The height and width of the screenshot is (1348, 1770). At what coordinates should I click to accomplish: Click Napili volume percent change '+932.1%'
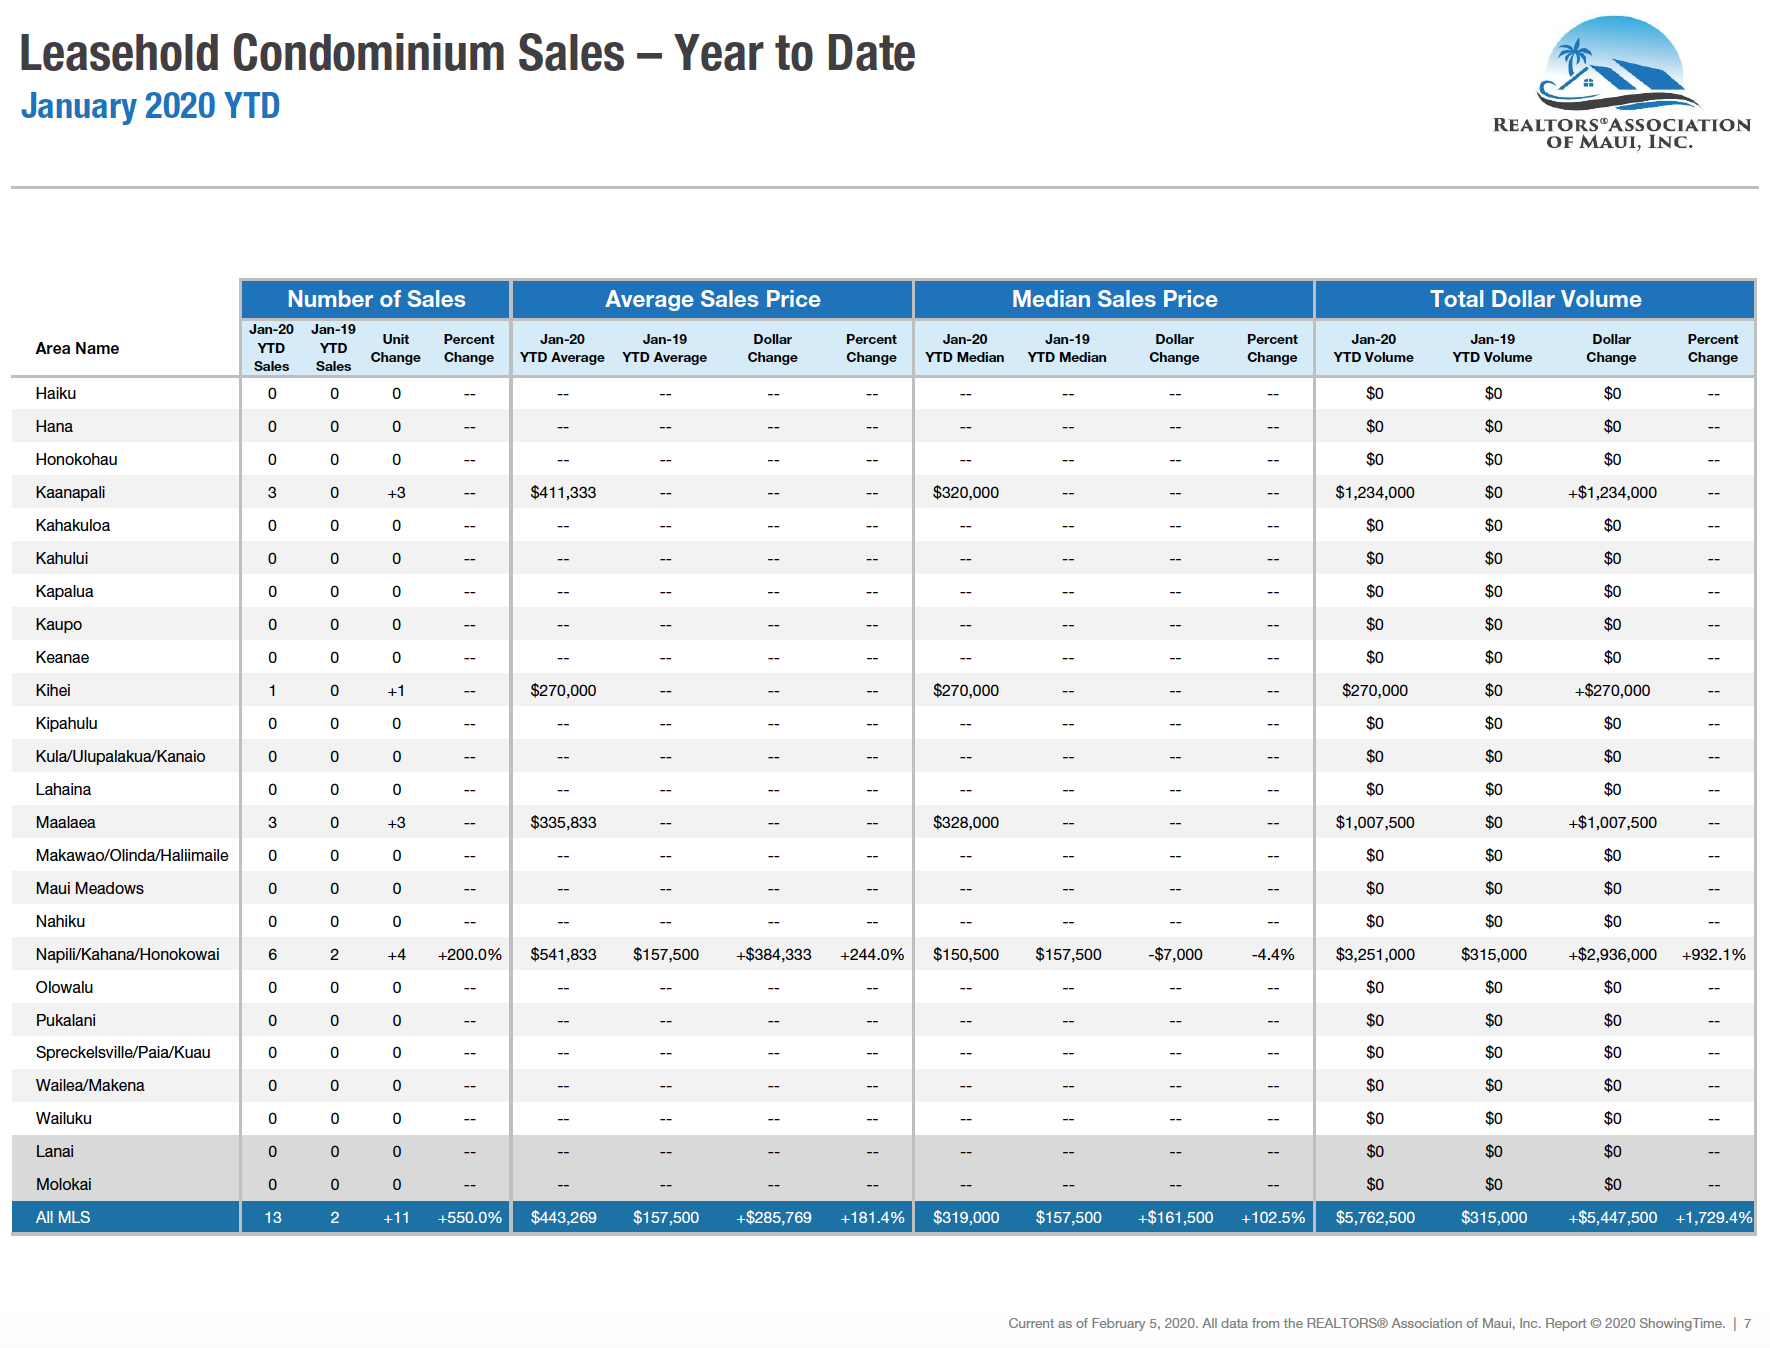[1713, 954]
